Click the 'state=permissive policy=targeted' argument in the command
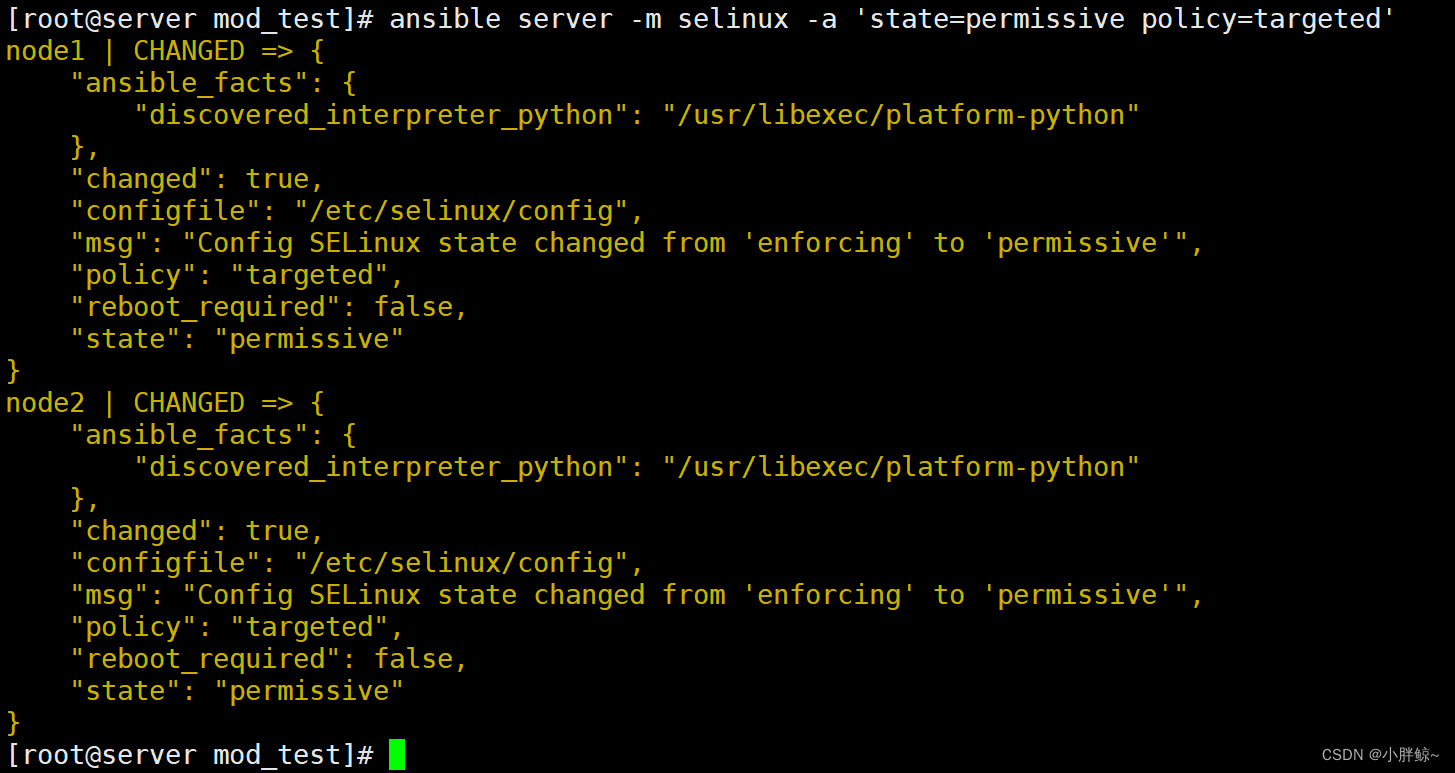This screenshot has width=1455, height=773. point(1133,19)
